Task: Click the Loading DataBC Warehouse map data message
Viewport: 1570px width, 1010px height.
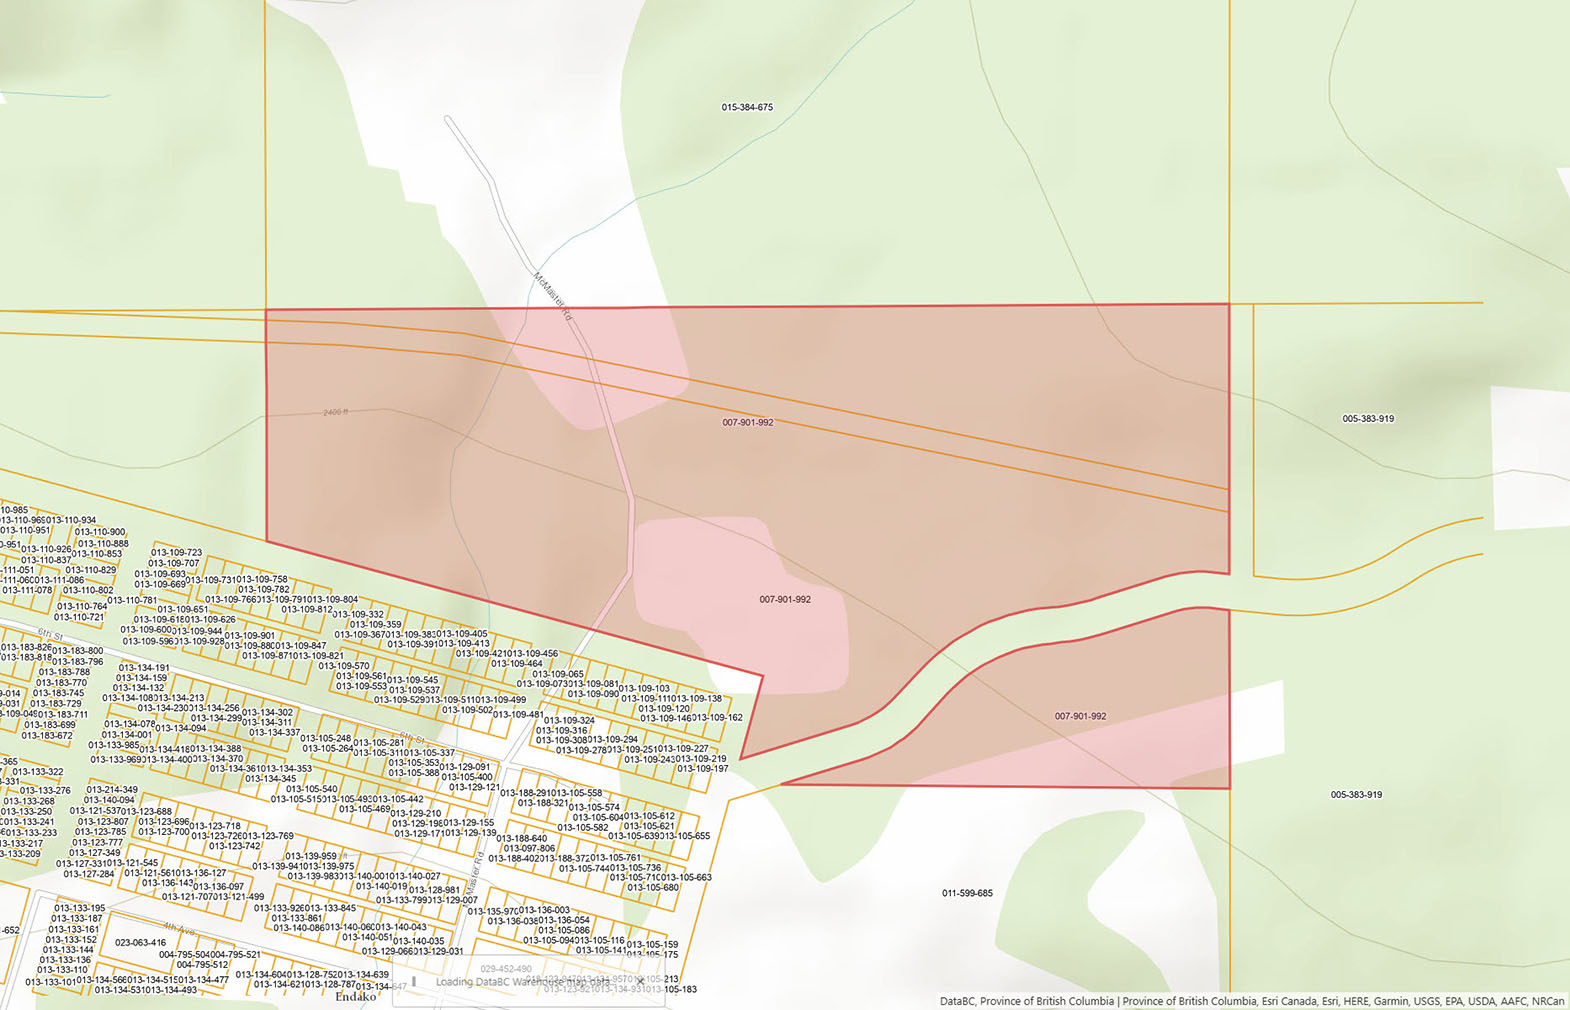Action: tap(522, 982)
